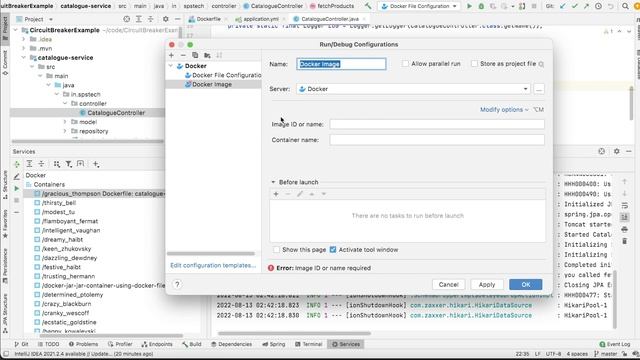Open the Event Log
The image size is (640, 360).
tap(615, 344)
